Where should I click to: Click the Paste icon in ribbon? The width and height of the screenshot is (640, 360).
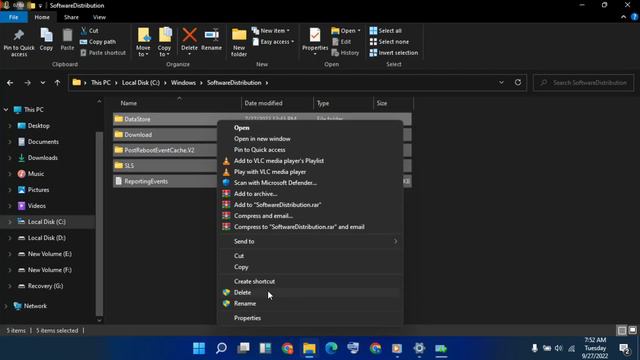(x=67, y=40)
